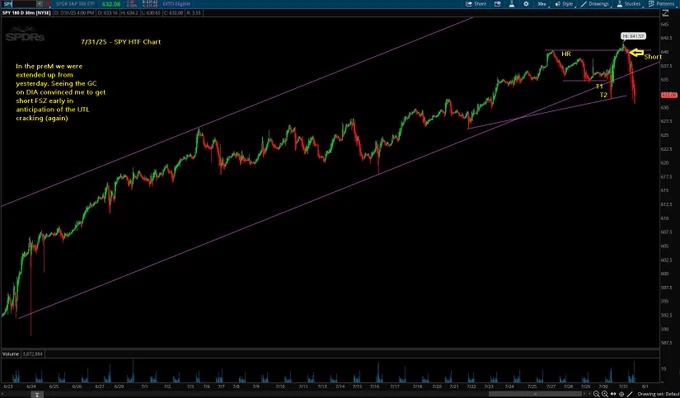This screenshot has height=398, width=680.
Task: Click the yellow preM commentary note
Action: pyautogui.click(x=61, y=92)
